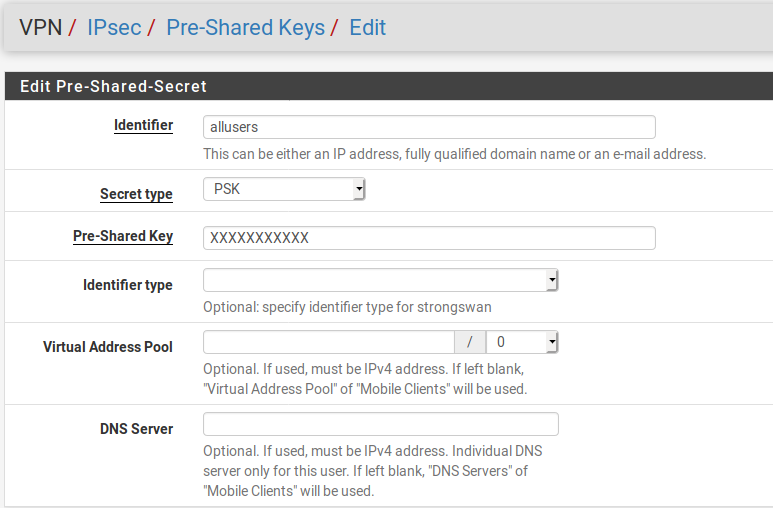Click the underlined Identifier label

(x=143, y=126)
